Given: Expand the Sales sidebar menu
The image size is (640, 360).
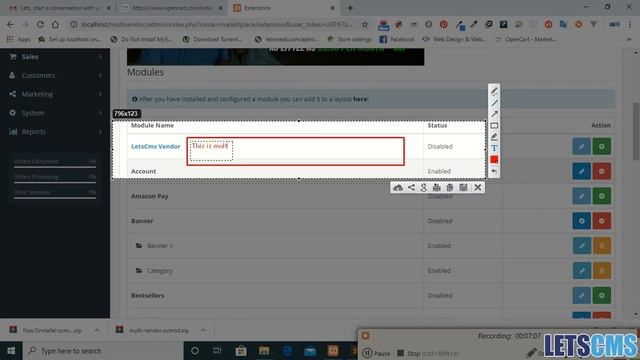Looking at the screenshot, I should (55, 57).
